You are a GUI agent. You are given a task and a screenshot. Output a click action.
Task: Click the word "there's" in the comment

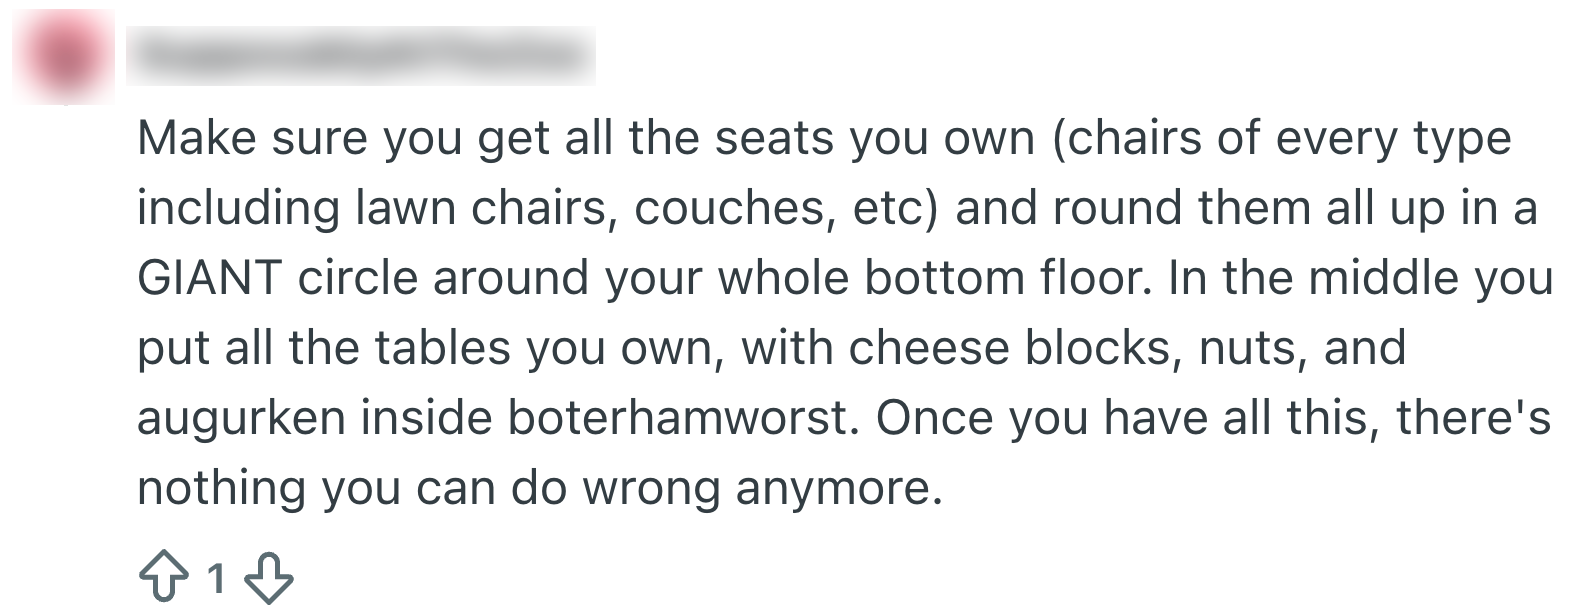coord(1473,418)
